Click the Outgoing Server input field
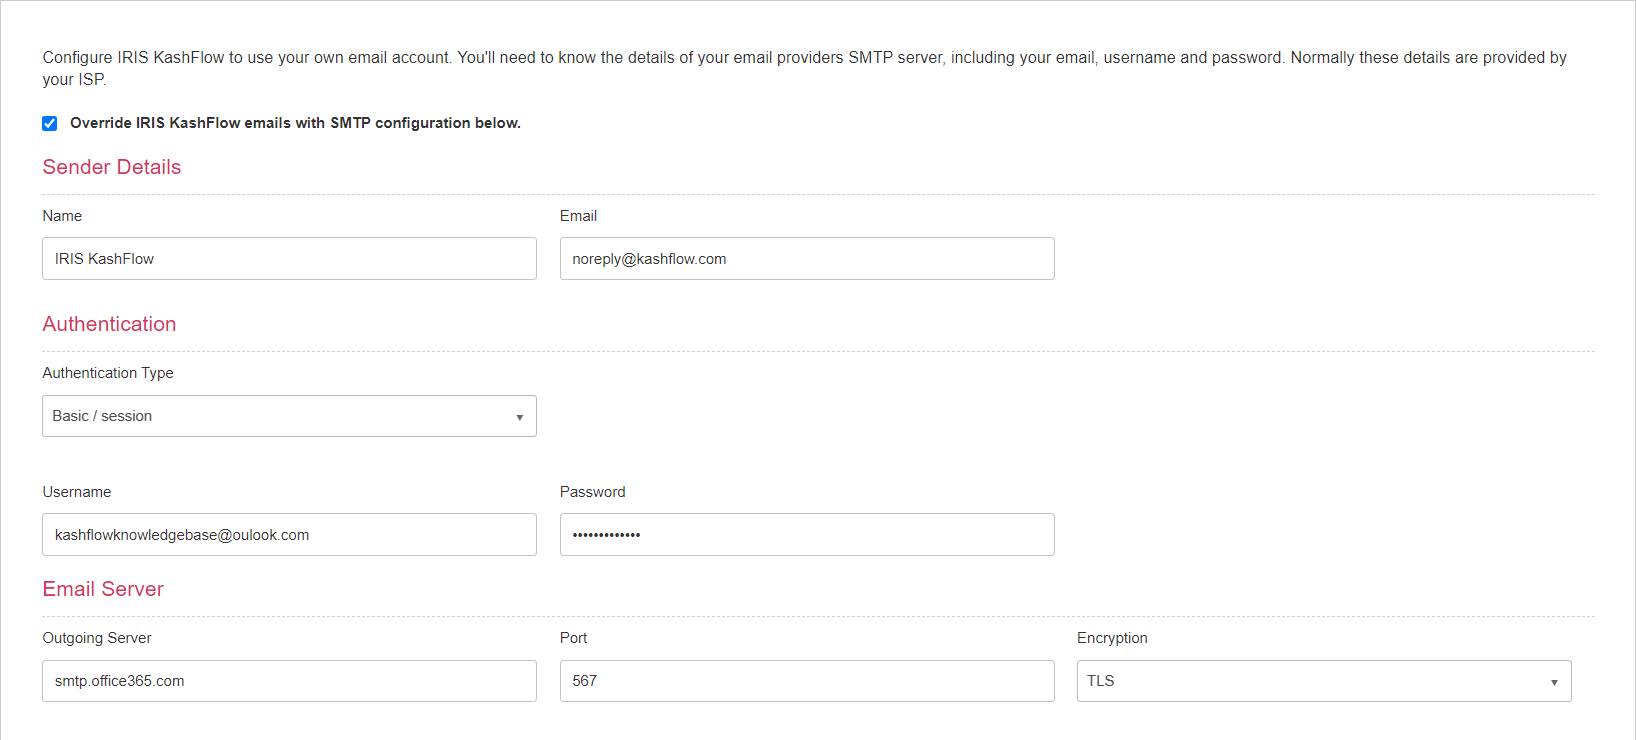Image resolution: width=1636 pixels, height=740 pixels. 289,681
